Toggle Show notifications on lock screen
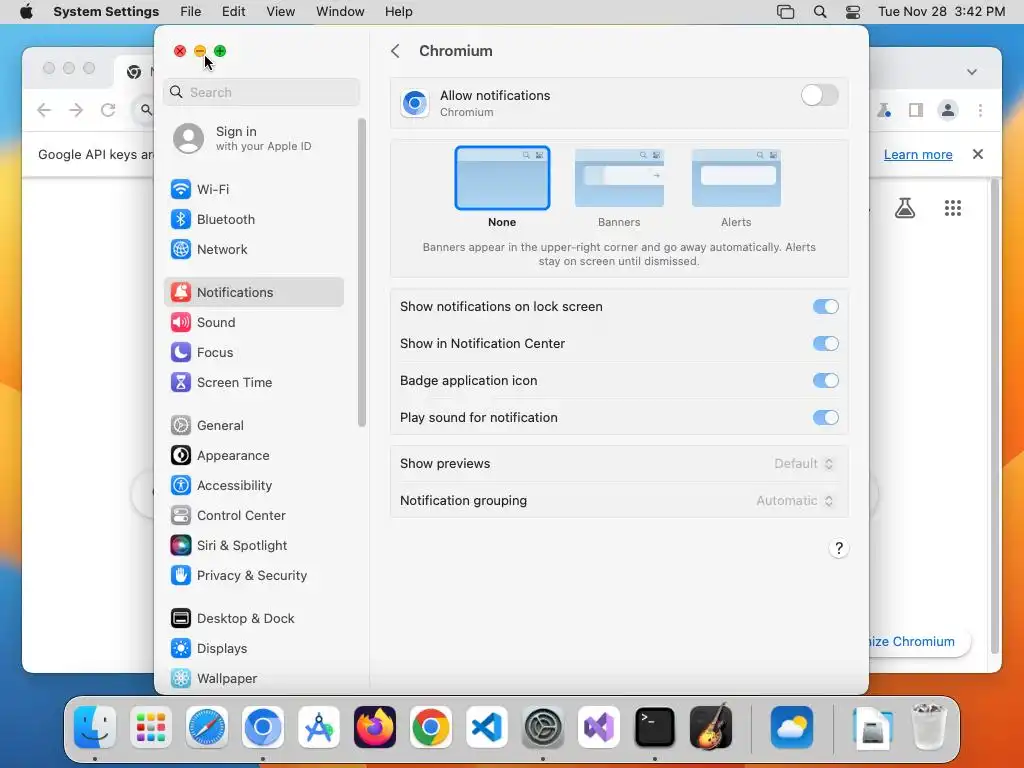 coord(825,306)
